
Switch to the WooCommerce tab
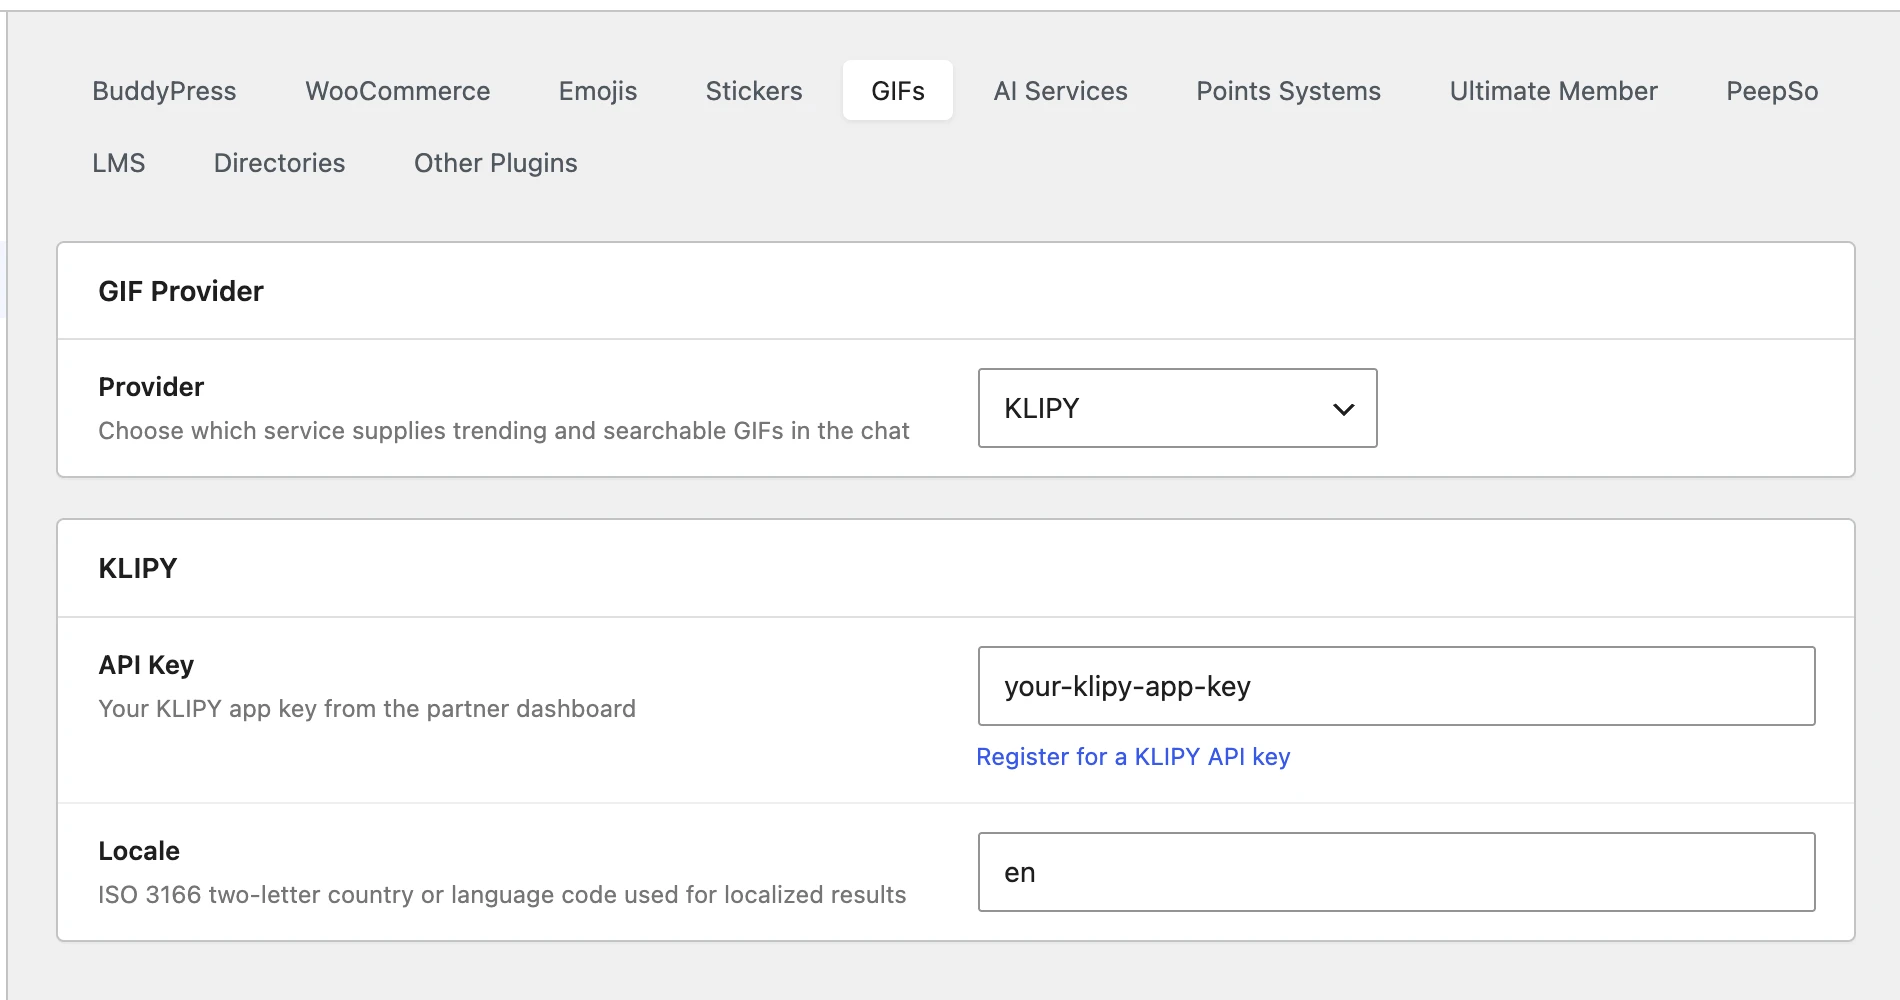(397, 91)
